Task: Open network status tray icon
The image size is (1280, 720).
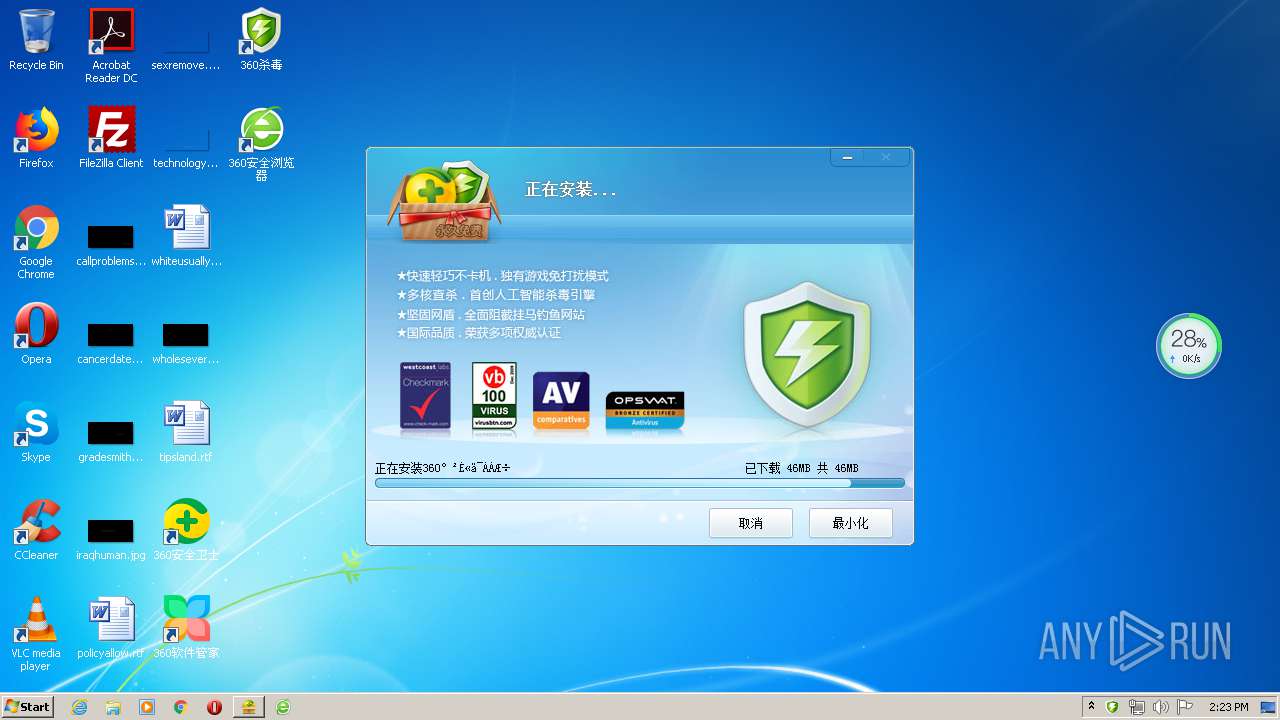Action: click(x=1137, y=707)
